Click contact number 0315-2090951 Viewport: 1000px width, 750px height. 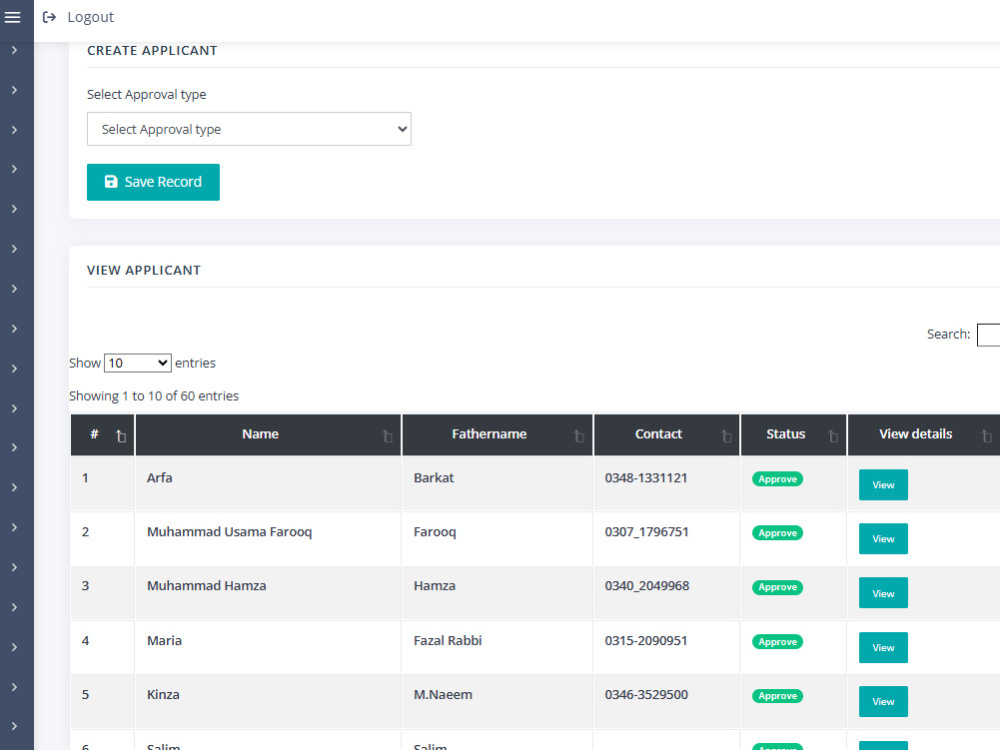[646, 640]
